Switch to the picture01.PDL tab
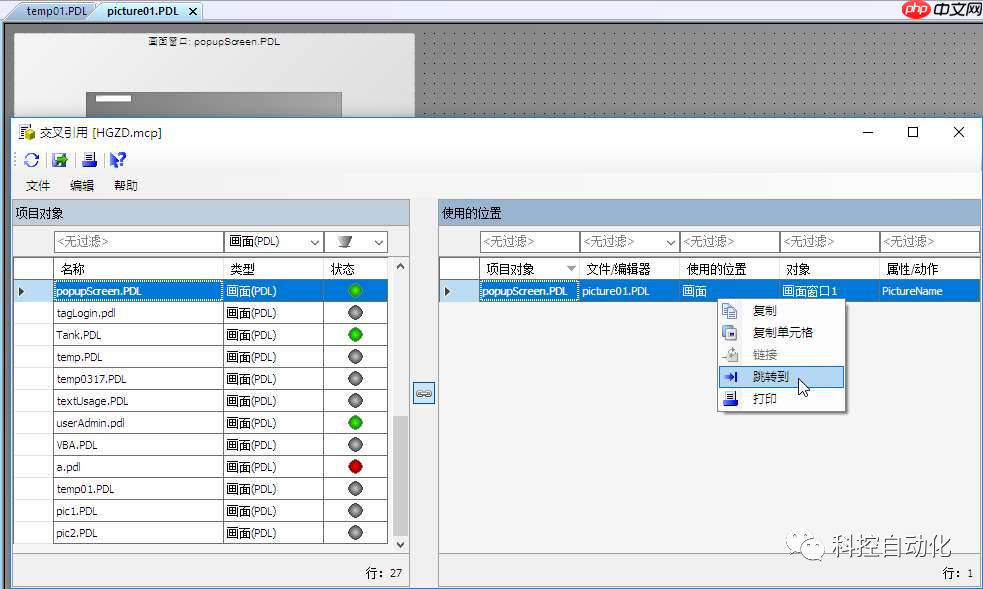Screen dimensions: 983x589 pyautogui.click(x=142, y=11)
